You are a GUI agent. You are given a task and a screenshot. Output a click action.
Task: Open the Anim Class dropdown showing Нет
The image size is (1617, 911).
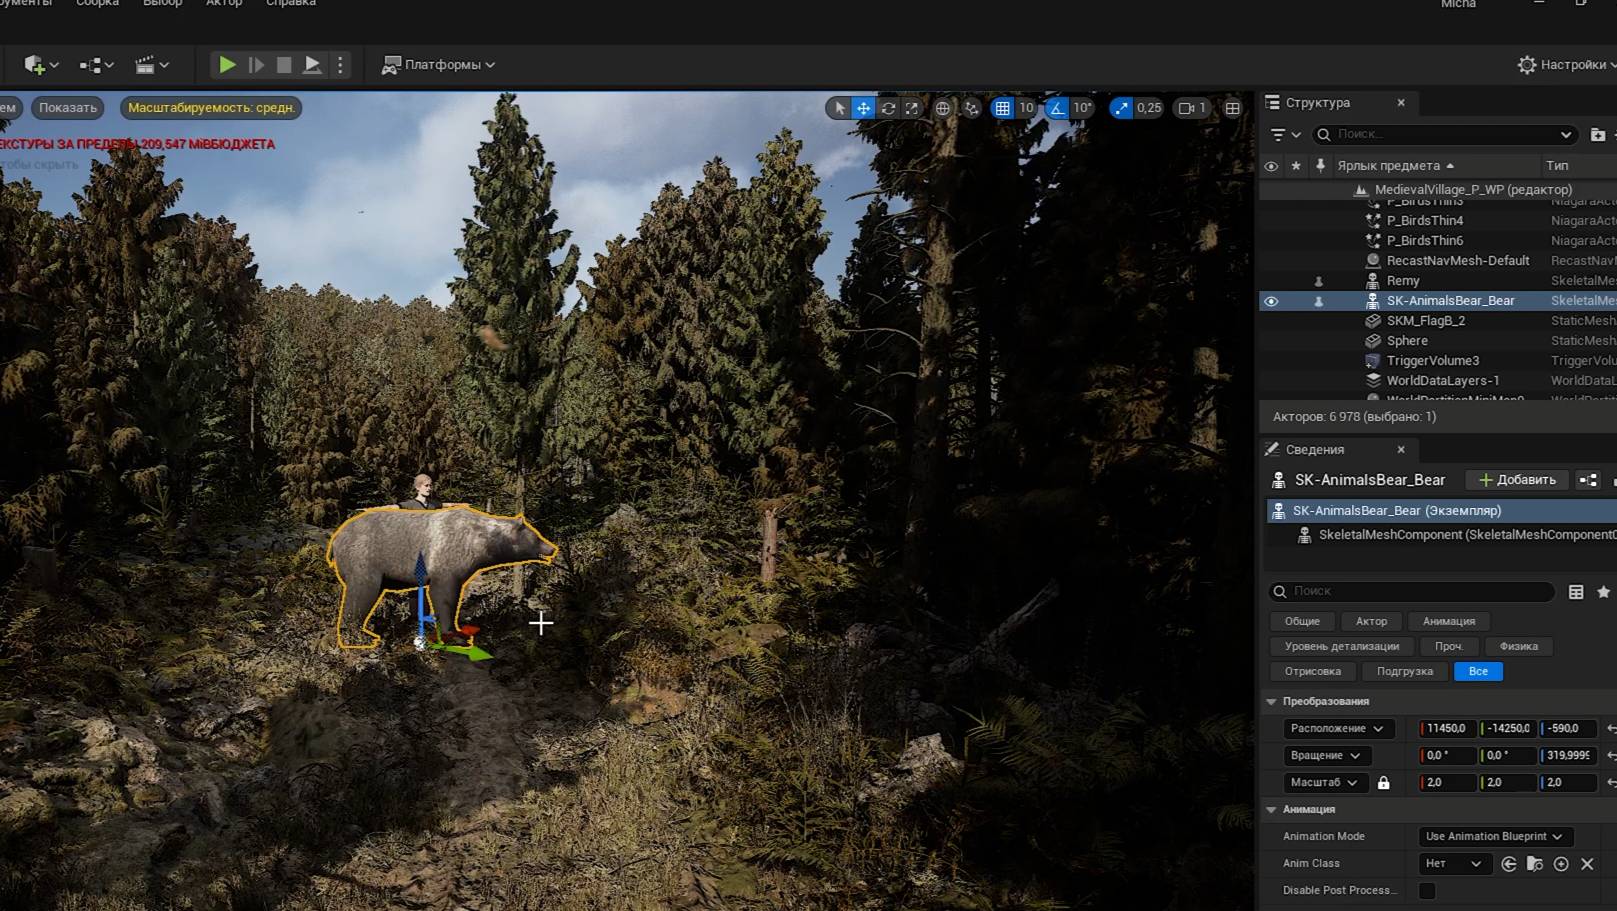tap(1453, 863)
